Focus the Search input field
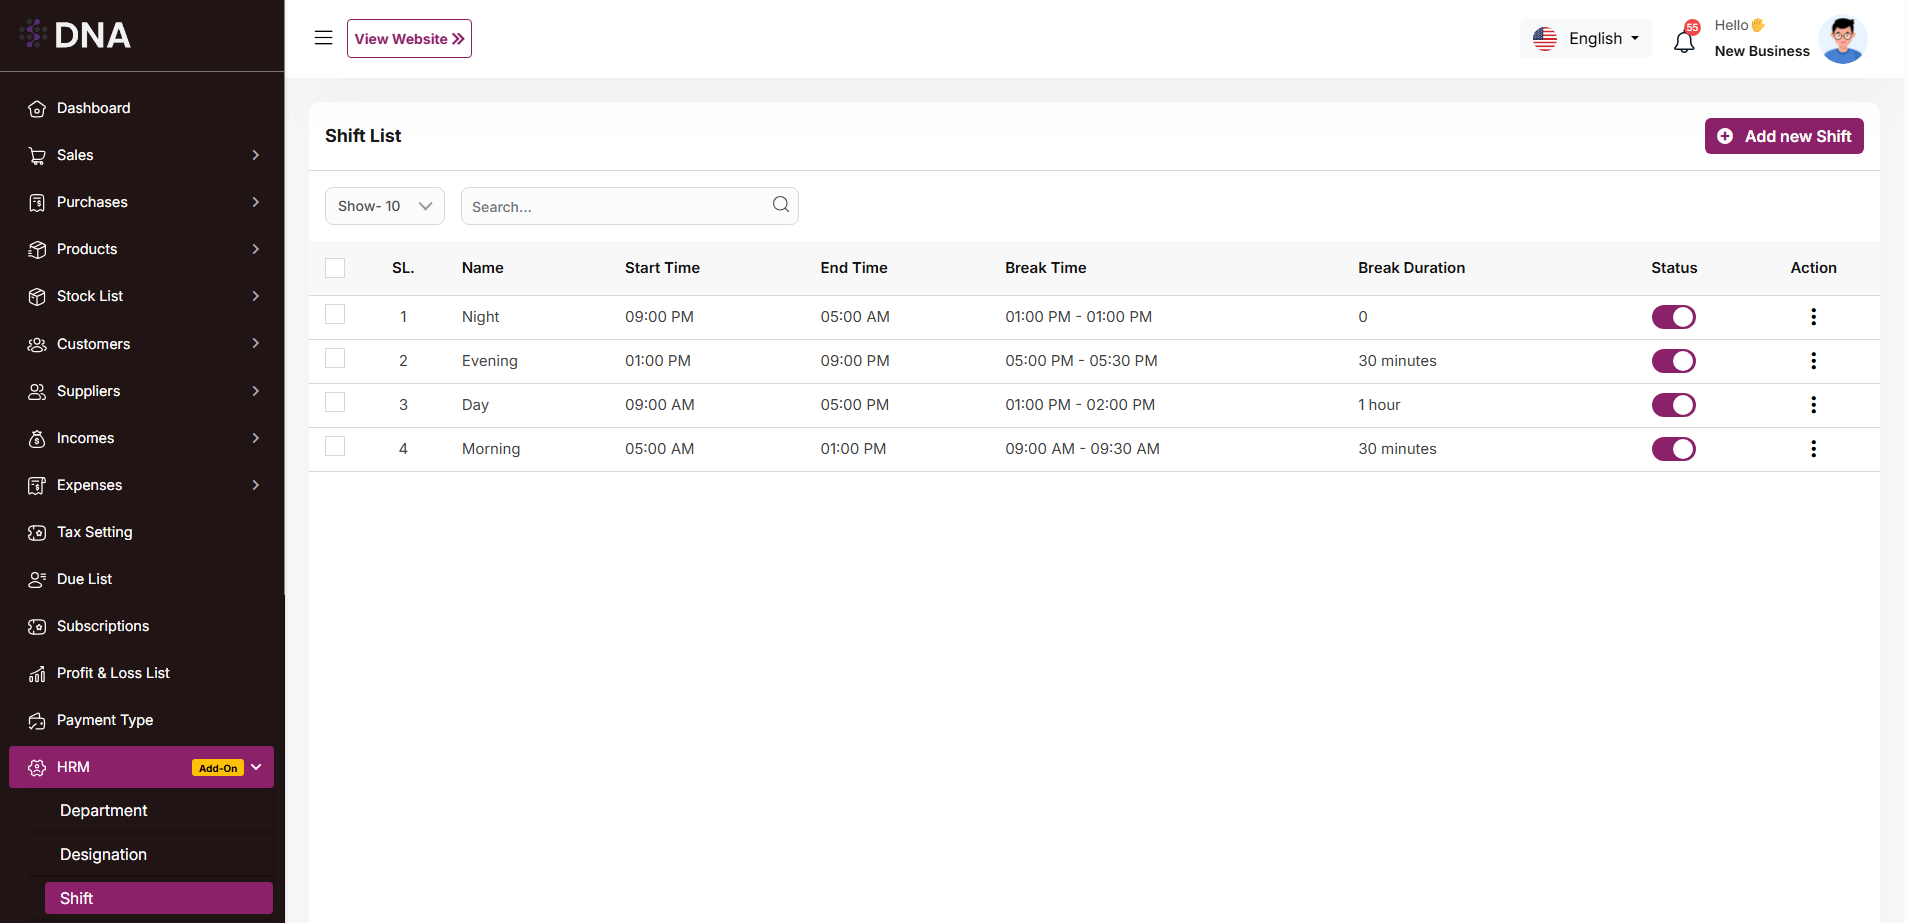The height and width of the screenshot is (923, 1907). pos(615,207)
